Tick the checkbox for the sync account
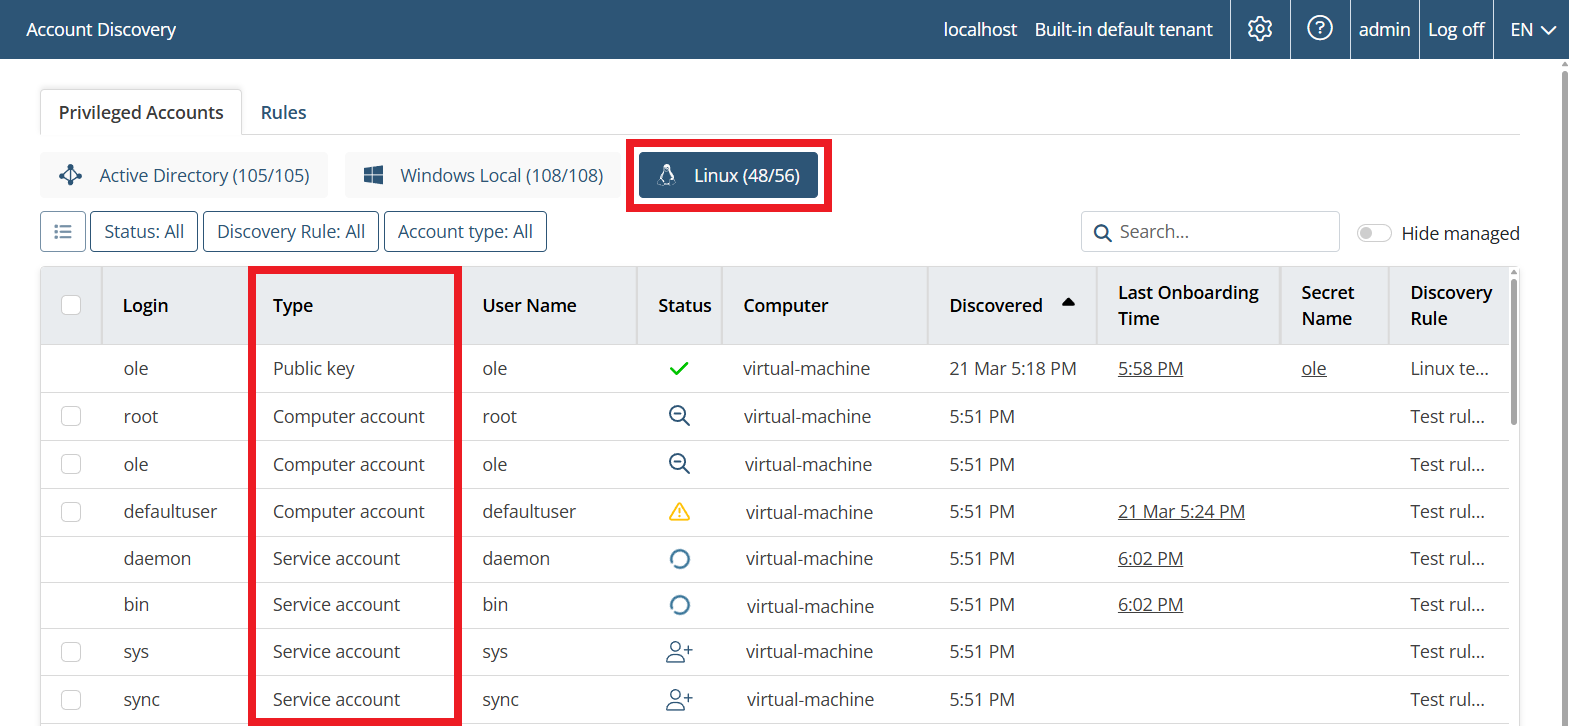The width and height of the screenshot is (1569, 726). coord(71,699)
